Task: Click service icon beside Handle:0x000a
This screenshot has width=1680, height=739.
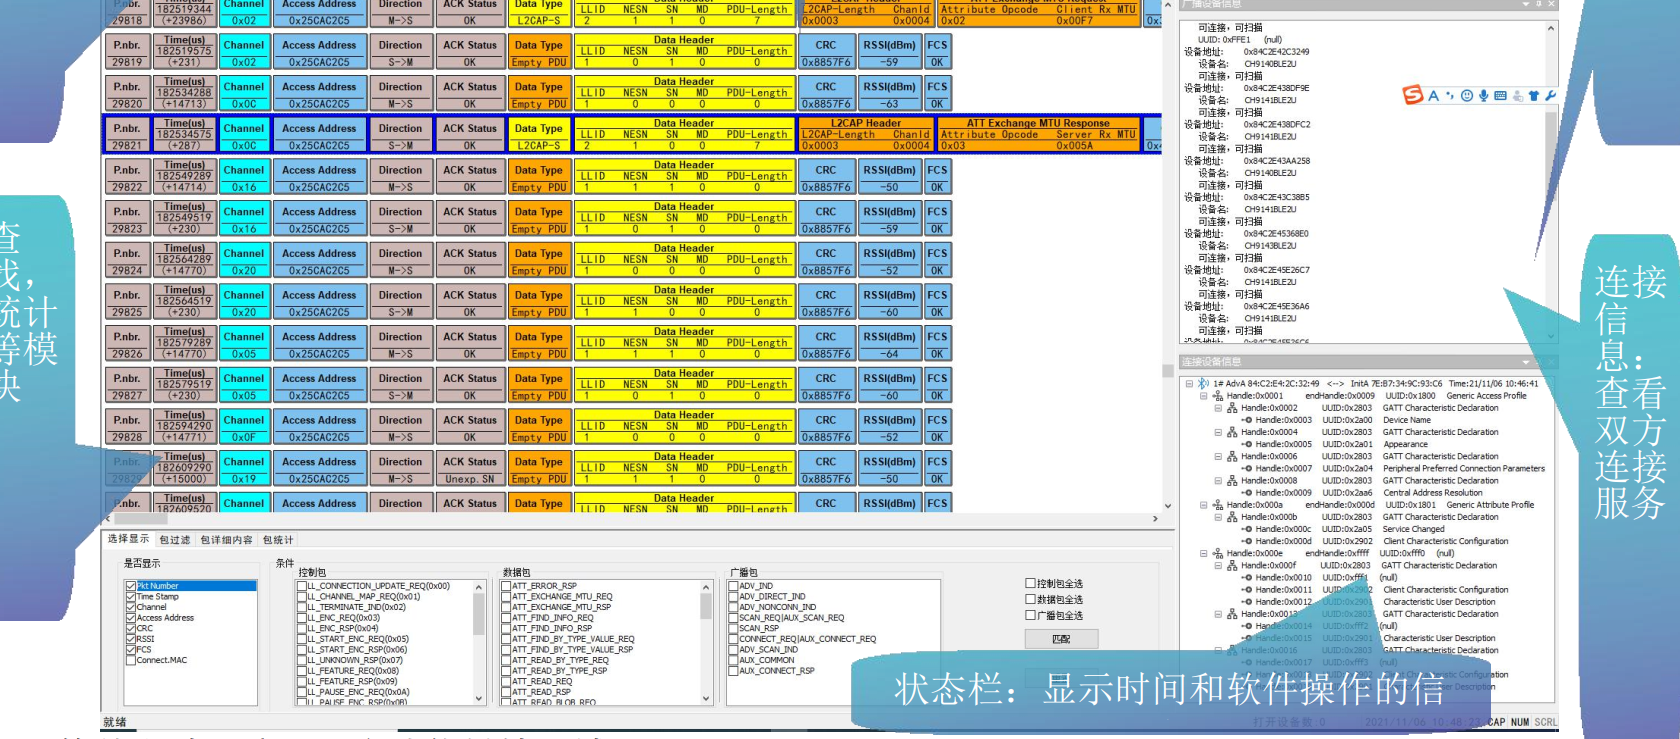Action: coord(1218,505)
